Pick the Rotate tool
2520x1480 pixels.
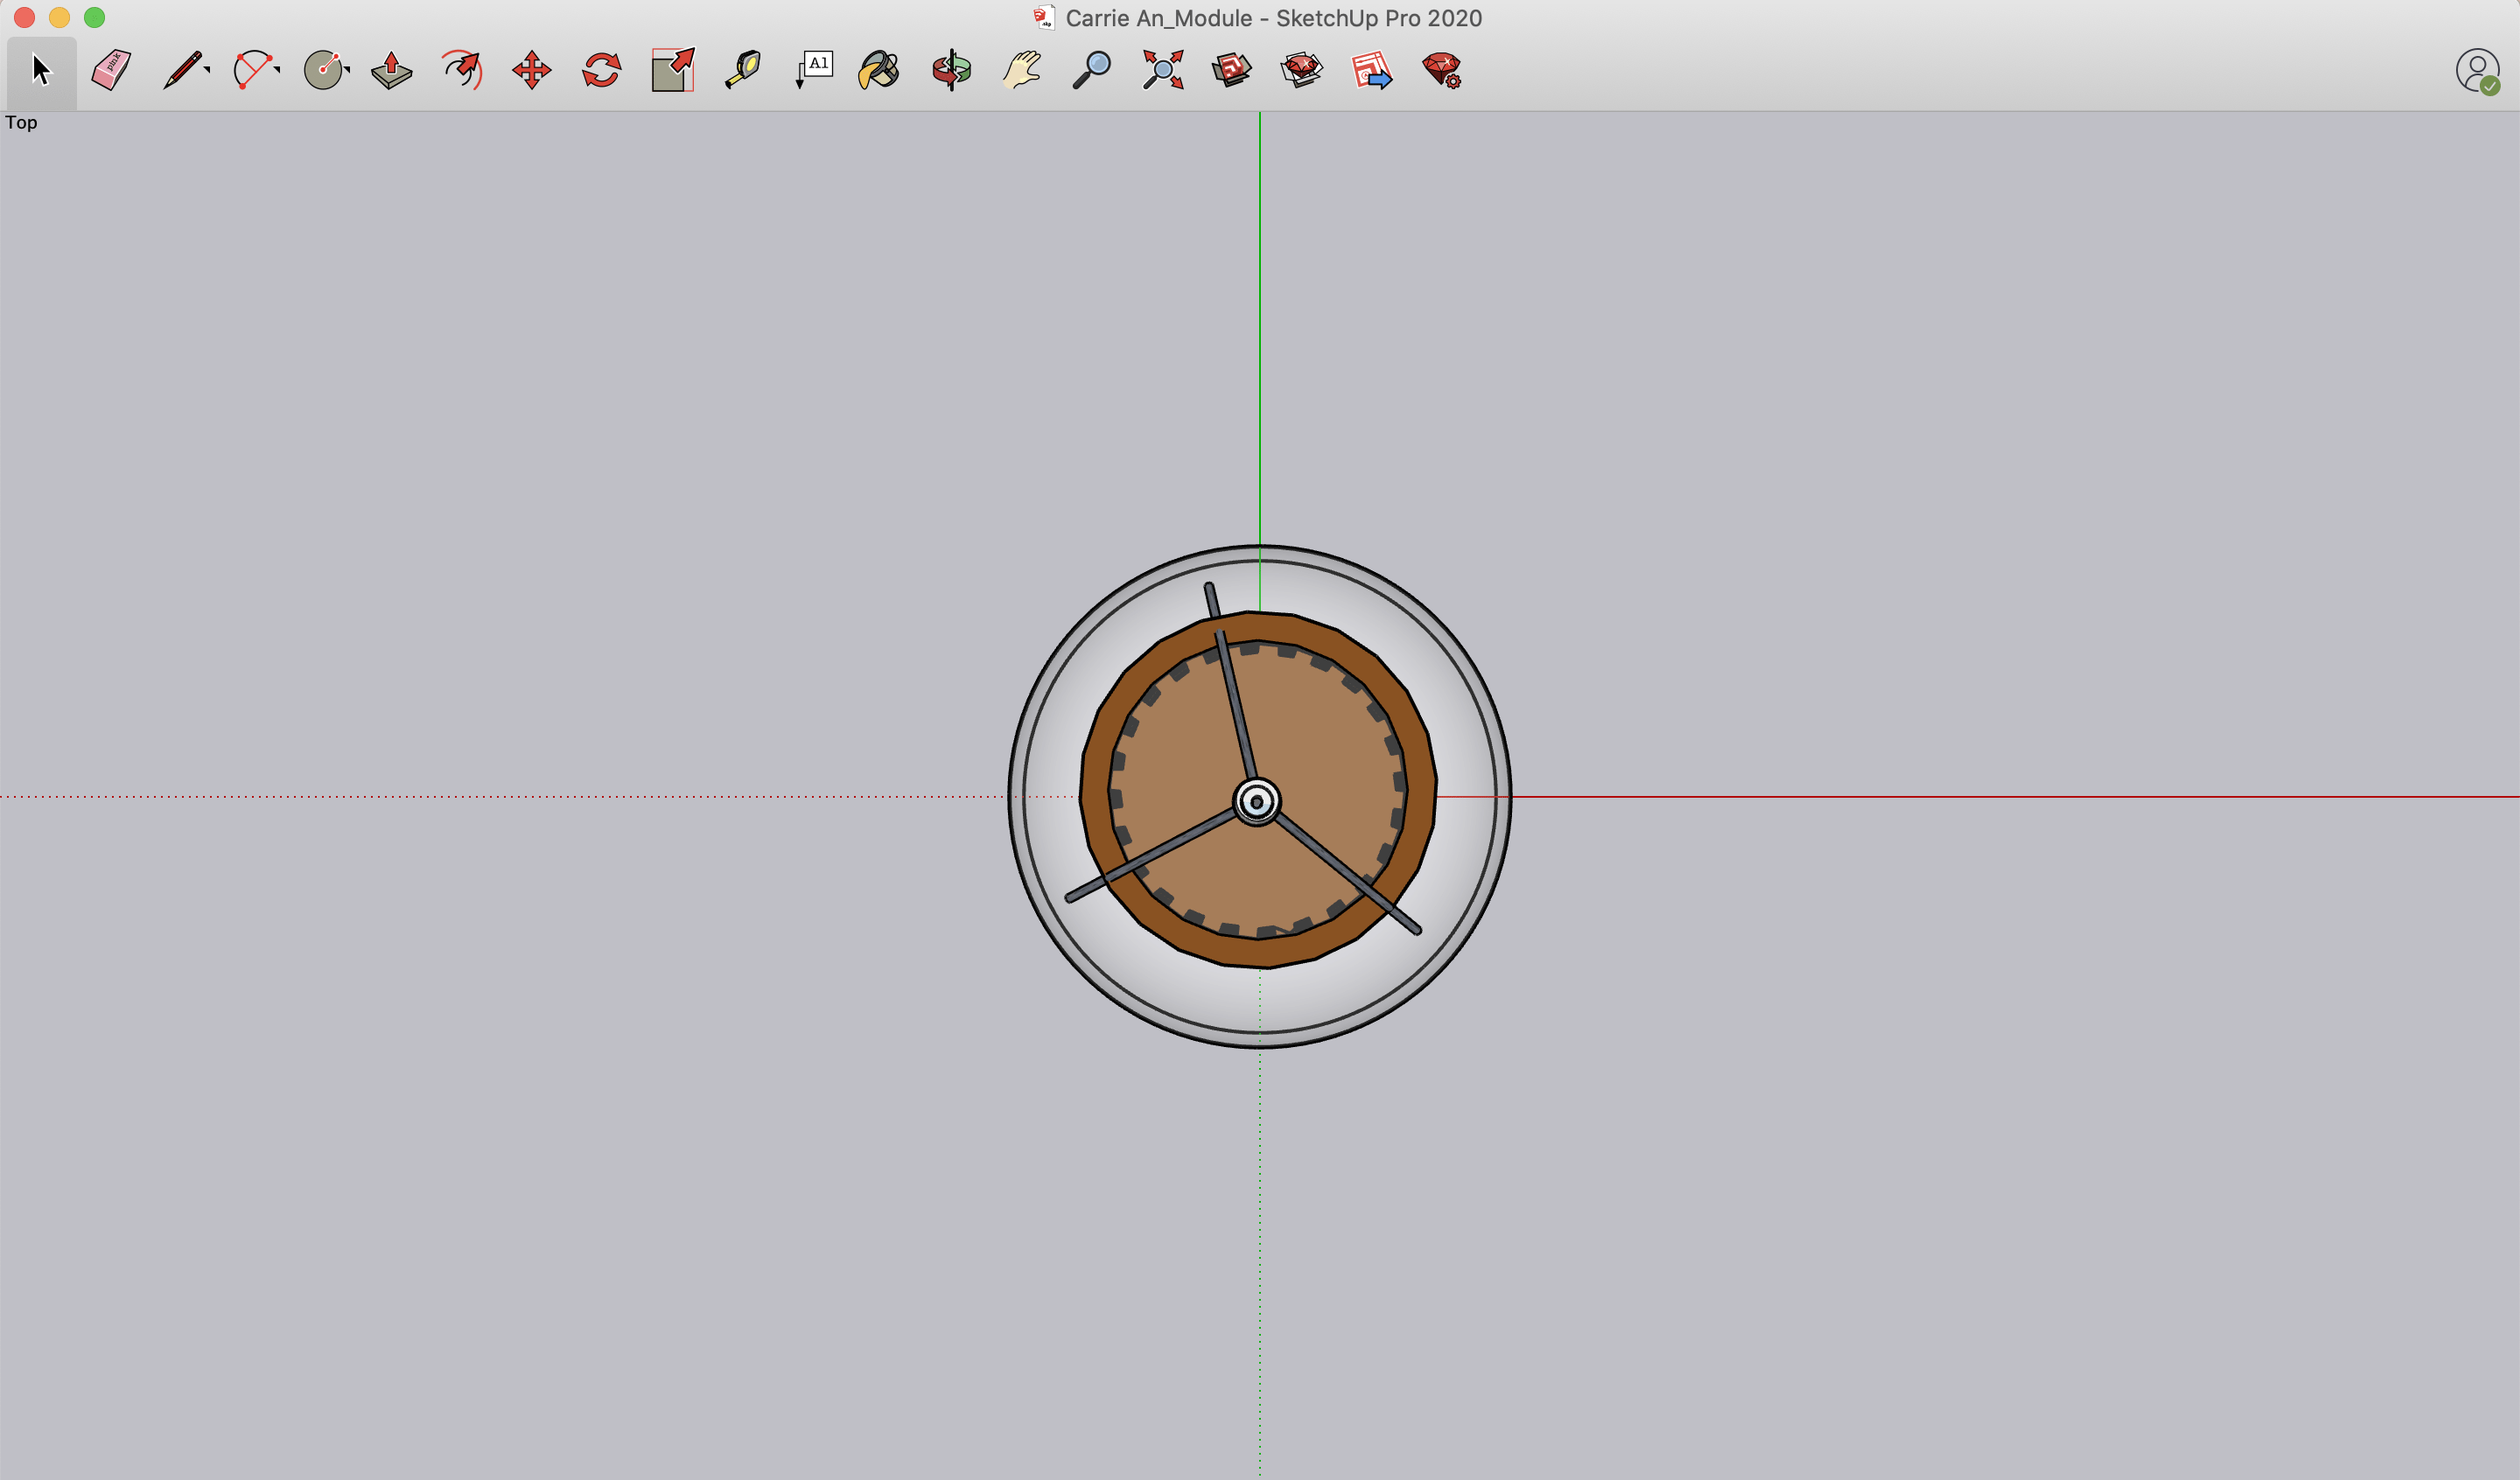(x=601, y=71)
